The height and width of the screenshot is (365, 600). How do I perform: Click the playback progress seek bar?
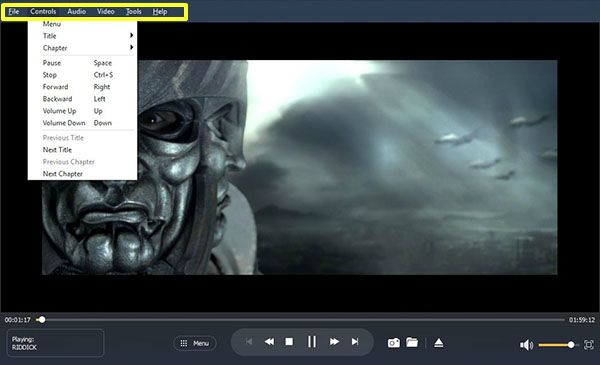click(x=300, y=319)
